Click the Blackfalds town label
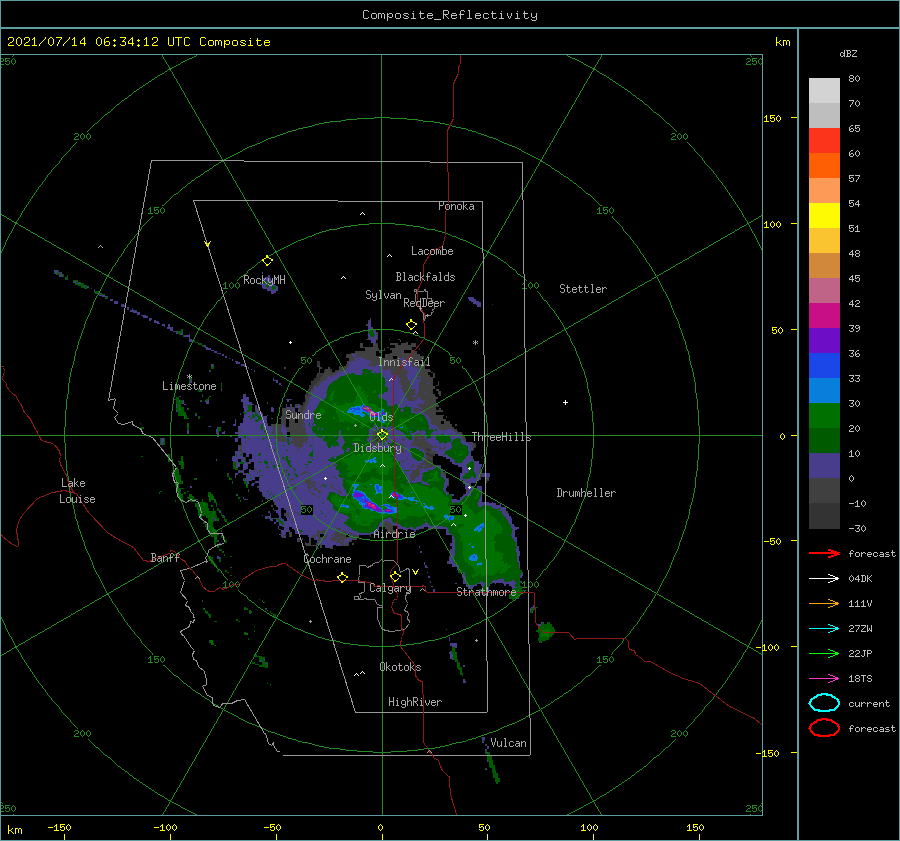The width and height of the screenshot is (900, 841). (x=425, y=277)
